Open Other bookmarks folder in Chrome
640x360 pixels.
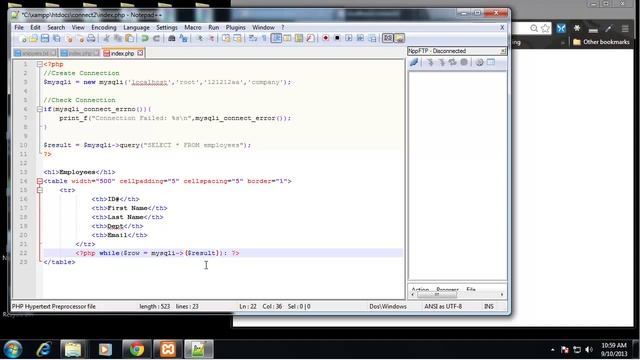coord(601,42)
